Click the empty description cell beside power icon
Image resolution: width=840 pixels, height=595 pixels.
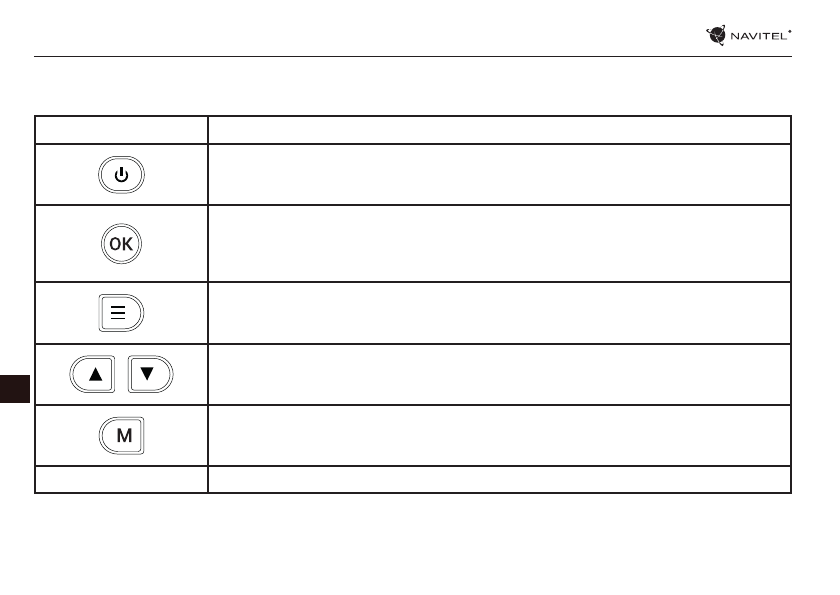pos(499,175)
